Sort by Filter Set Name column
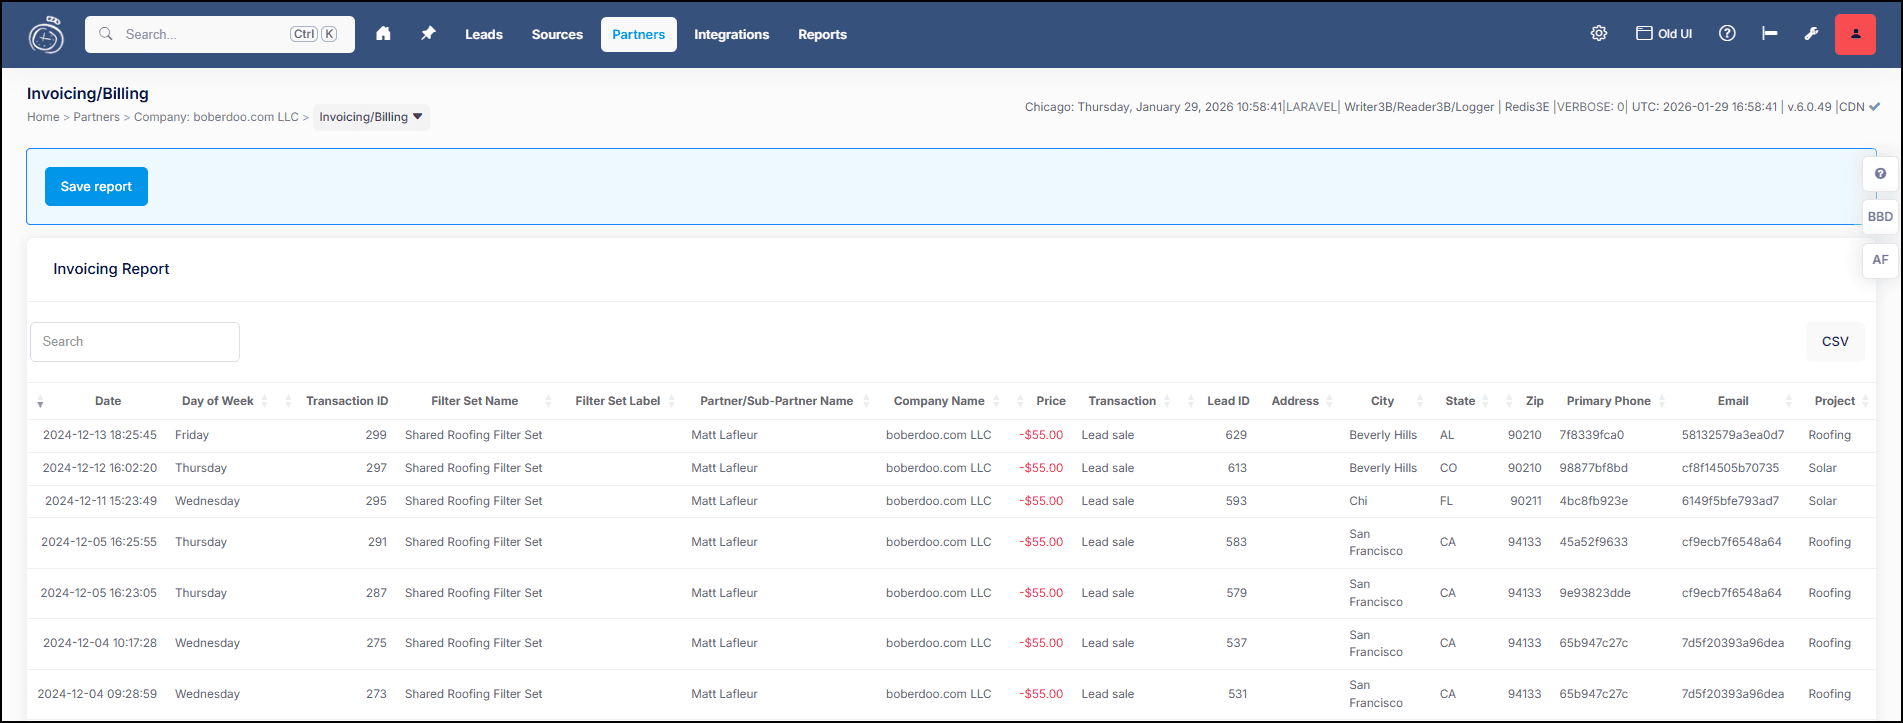 point(475,401)
